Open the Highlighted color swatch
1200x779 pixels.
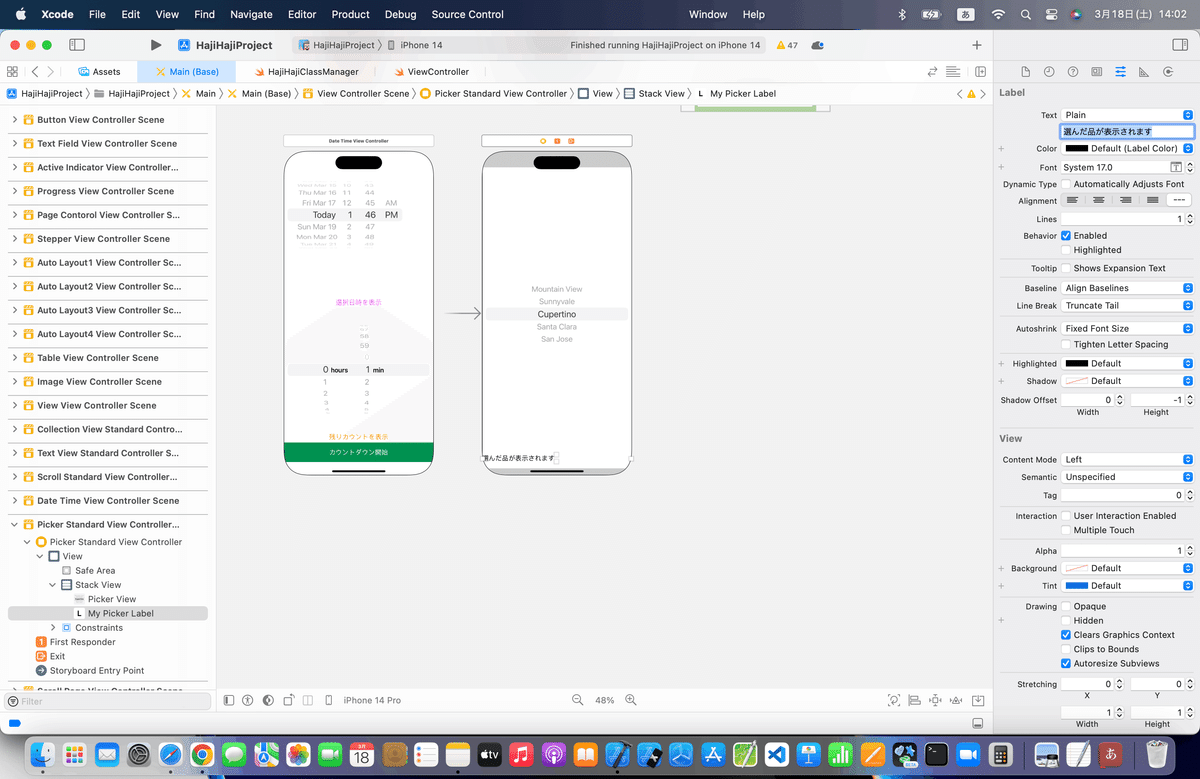[1076, 363]
